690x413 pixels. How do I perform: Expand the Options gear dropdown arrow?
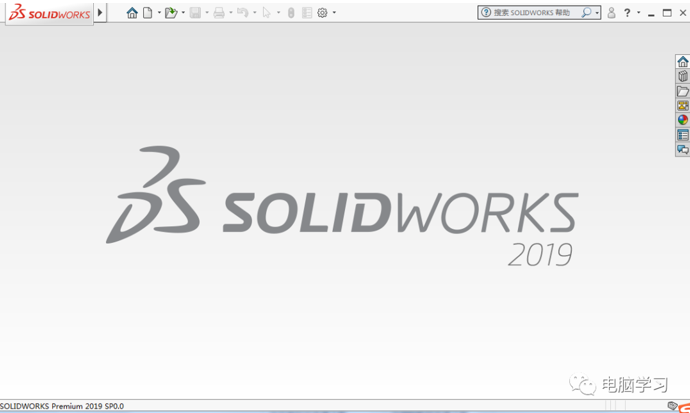[x=334, y=13]
